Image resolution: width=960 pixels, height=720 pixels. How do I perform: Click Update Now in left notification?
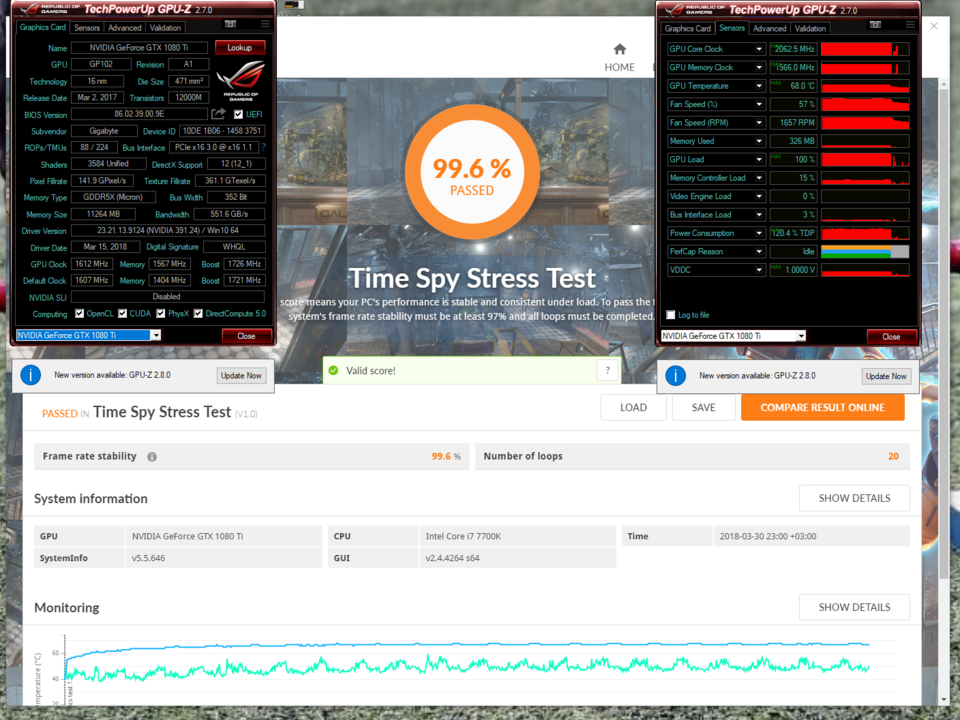point(241,375)
